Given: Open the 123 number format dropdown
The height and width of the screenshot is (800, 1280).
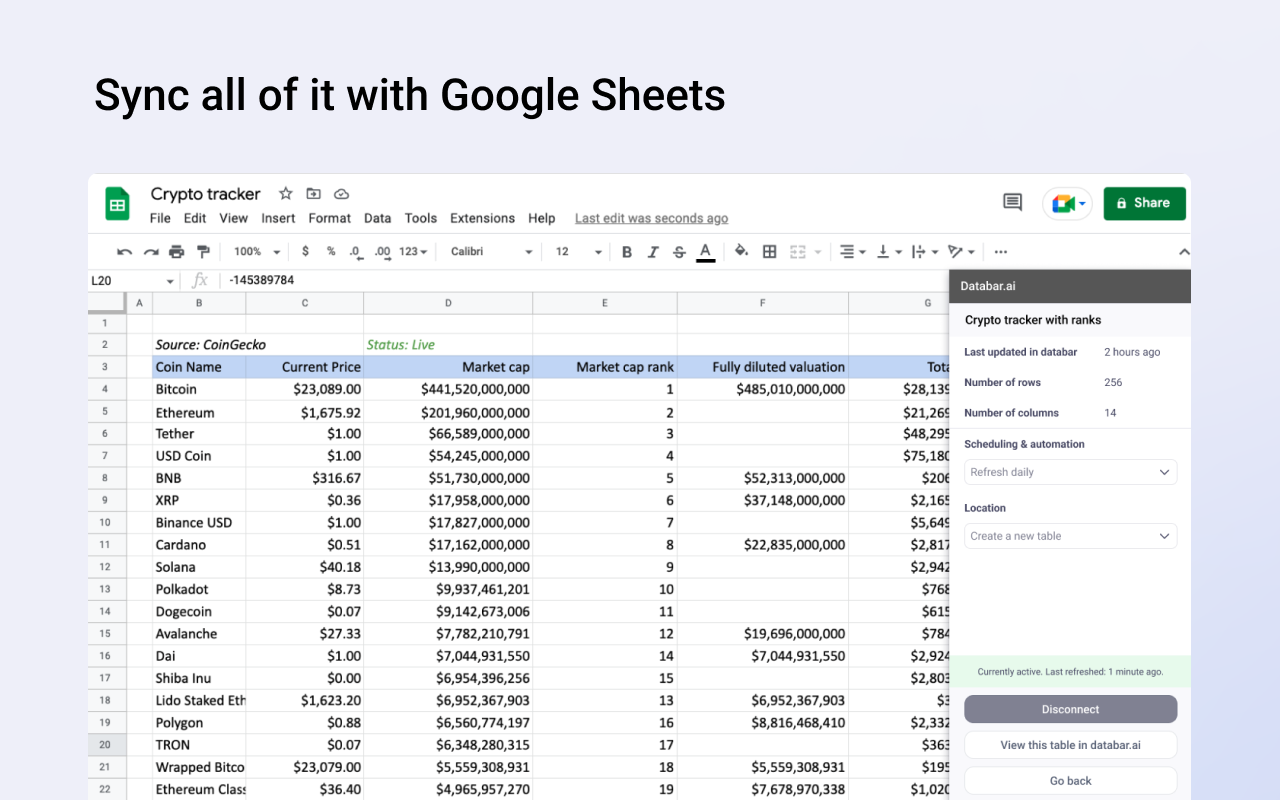Looking at the screenshot, I should [413, 252].
